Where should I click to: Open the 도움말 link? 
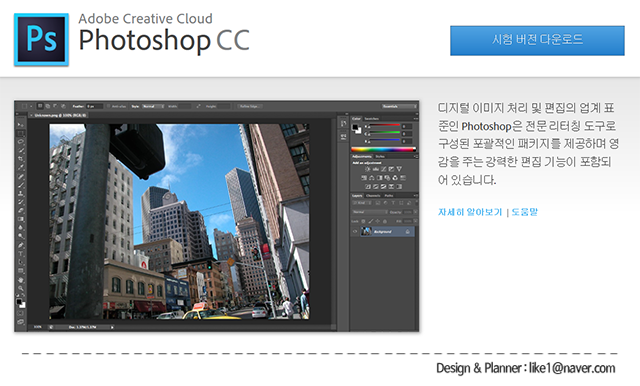tap(524, 212)
